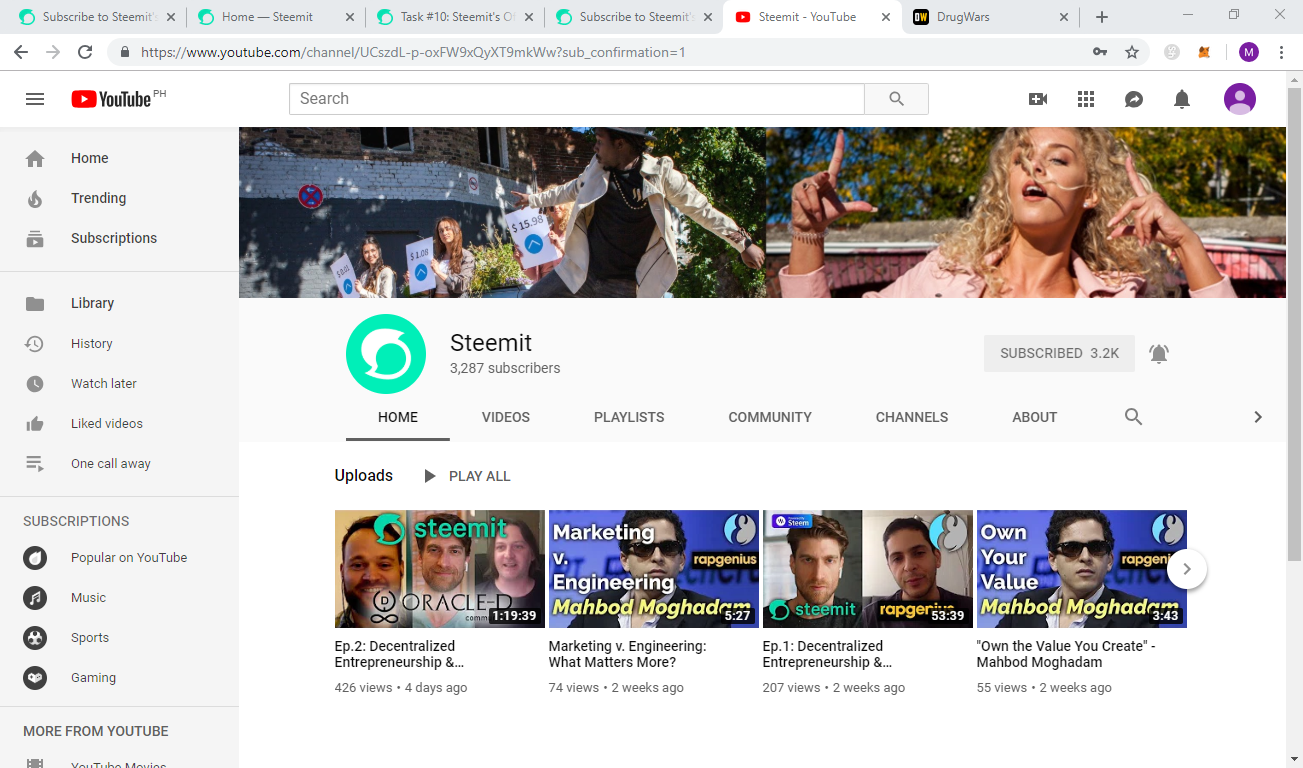The height and width of the screenshot is (768, 1303).
Task: Open Popular on YouTube subscription
Action: (120, 557)
